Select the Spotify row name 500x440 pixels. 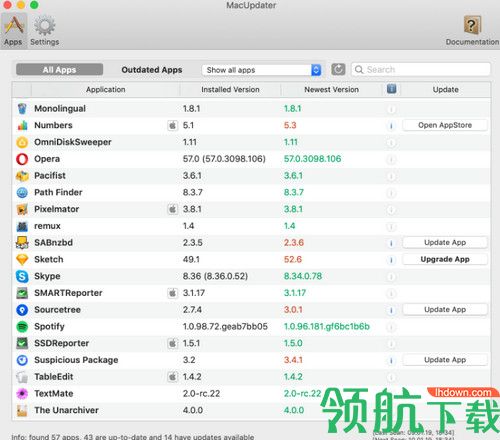(x=49, y=327)
